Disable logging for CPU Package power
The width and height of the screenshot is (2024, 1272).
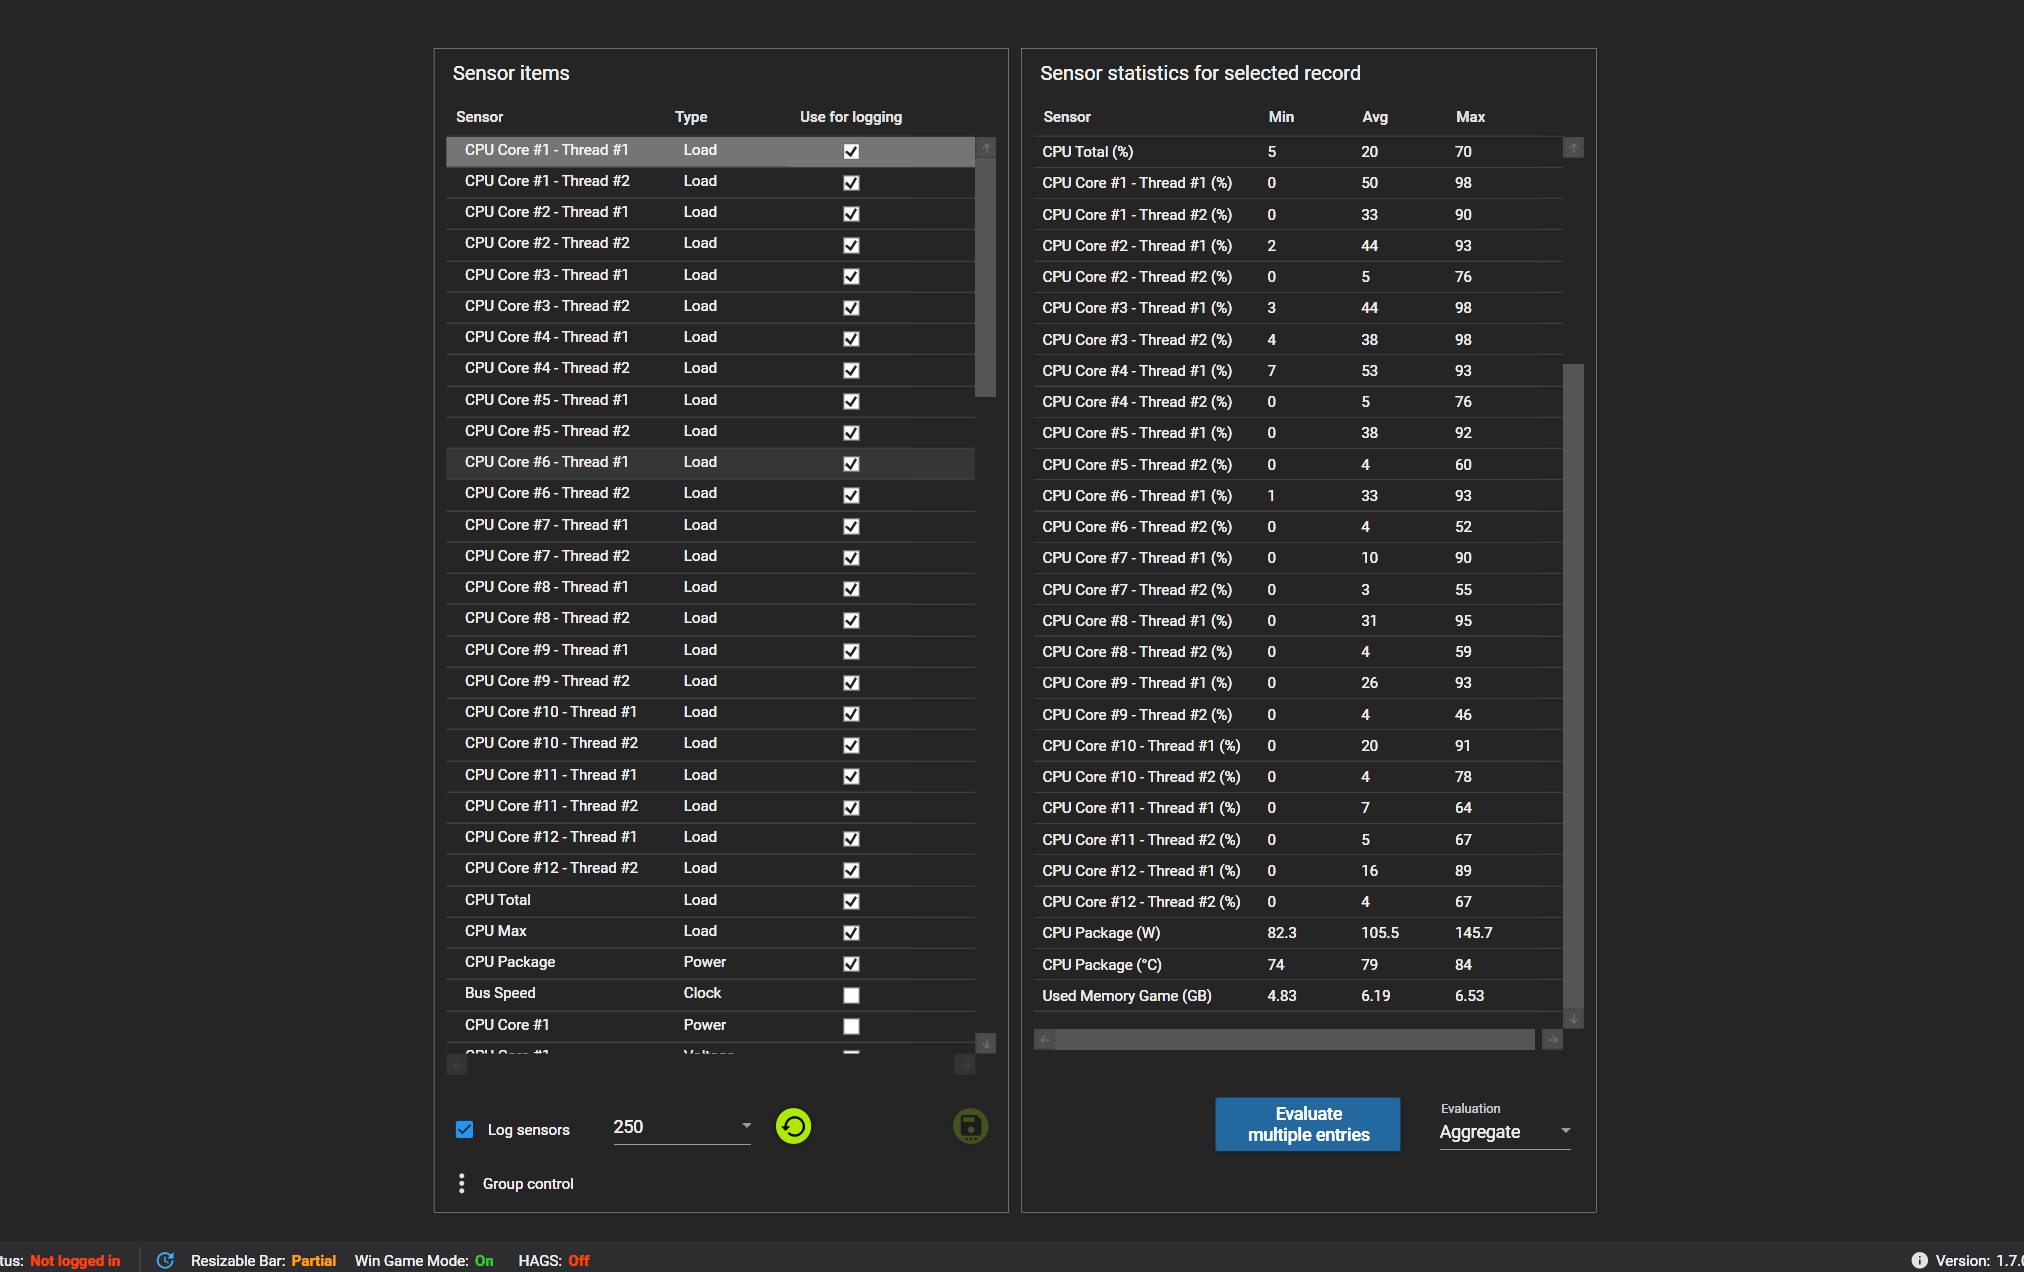coord(851,964)
